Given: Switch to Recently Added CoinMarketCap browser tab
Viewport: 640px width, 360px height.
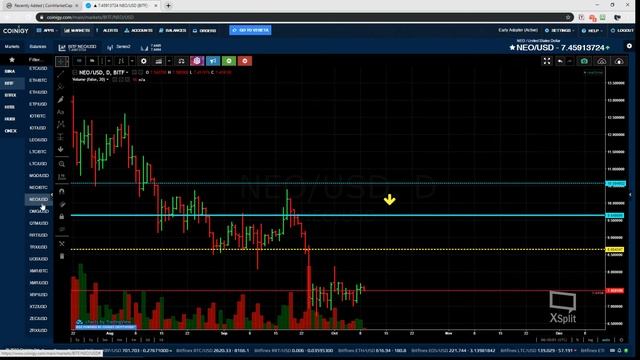Looking at the screenshot, I should [42, 6].
